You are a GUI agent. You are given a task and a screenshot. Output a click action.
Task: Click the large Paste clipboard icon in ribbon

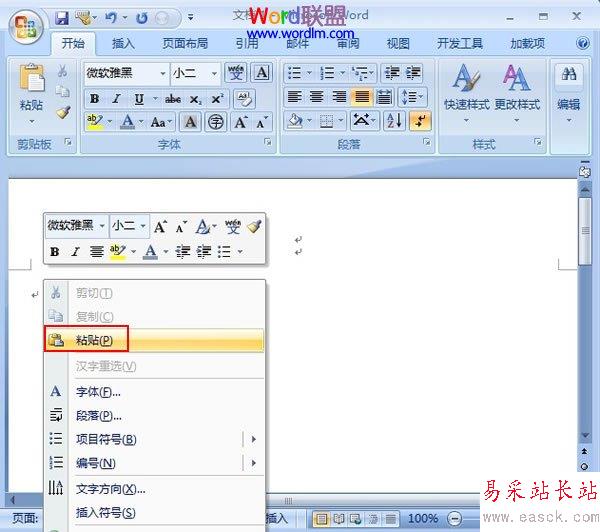pos(31,78)
